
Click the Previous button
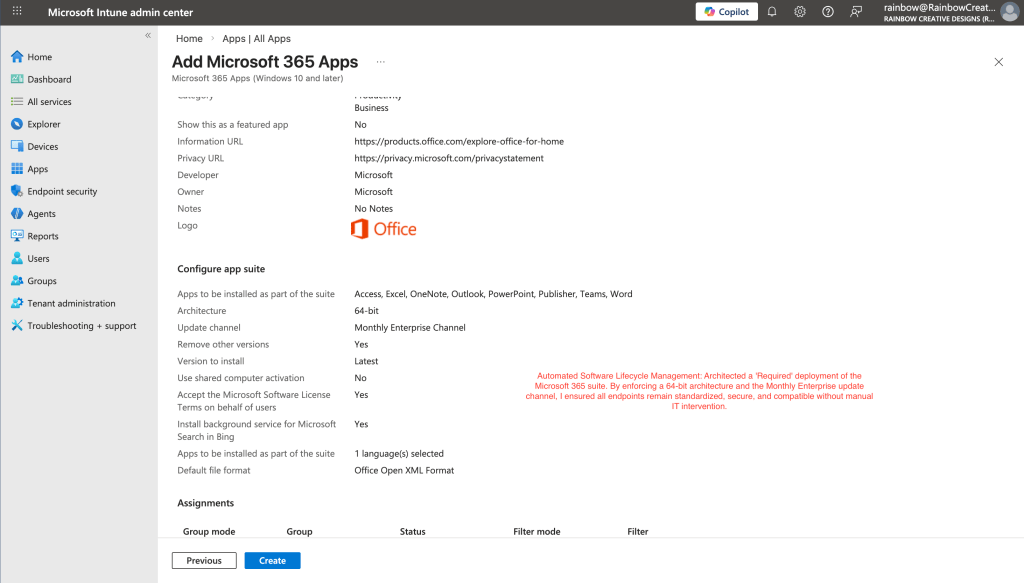click(x=204, y=561)
